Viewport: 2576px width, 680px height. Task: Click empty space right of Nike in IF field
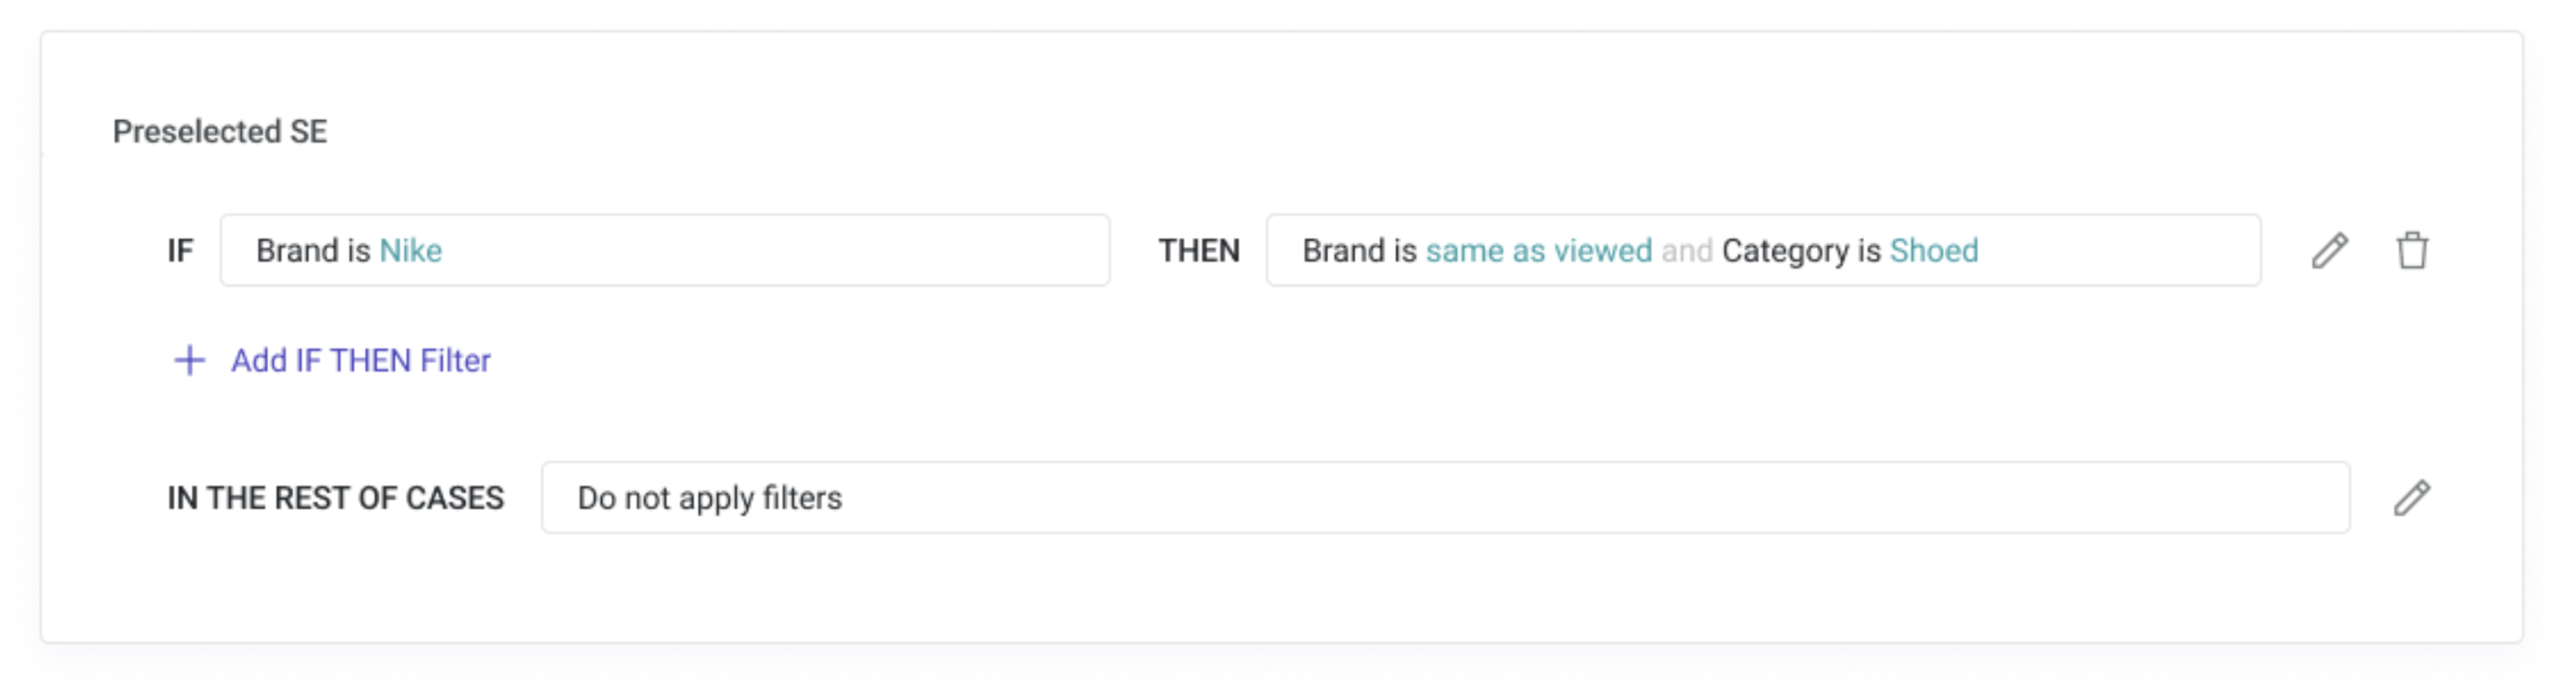(x=775, y=250)
